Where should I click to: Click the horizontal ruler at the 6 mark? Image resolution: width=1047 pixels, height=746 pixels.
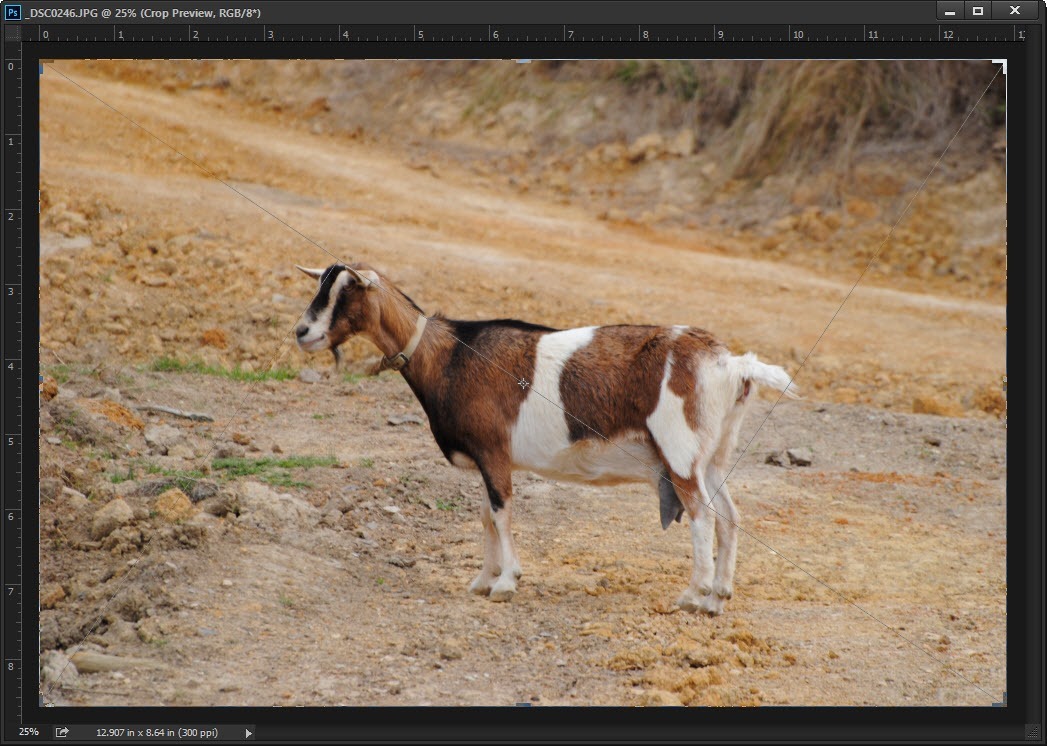[494, 34]
